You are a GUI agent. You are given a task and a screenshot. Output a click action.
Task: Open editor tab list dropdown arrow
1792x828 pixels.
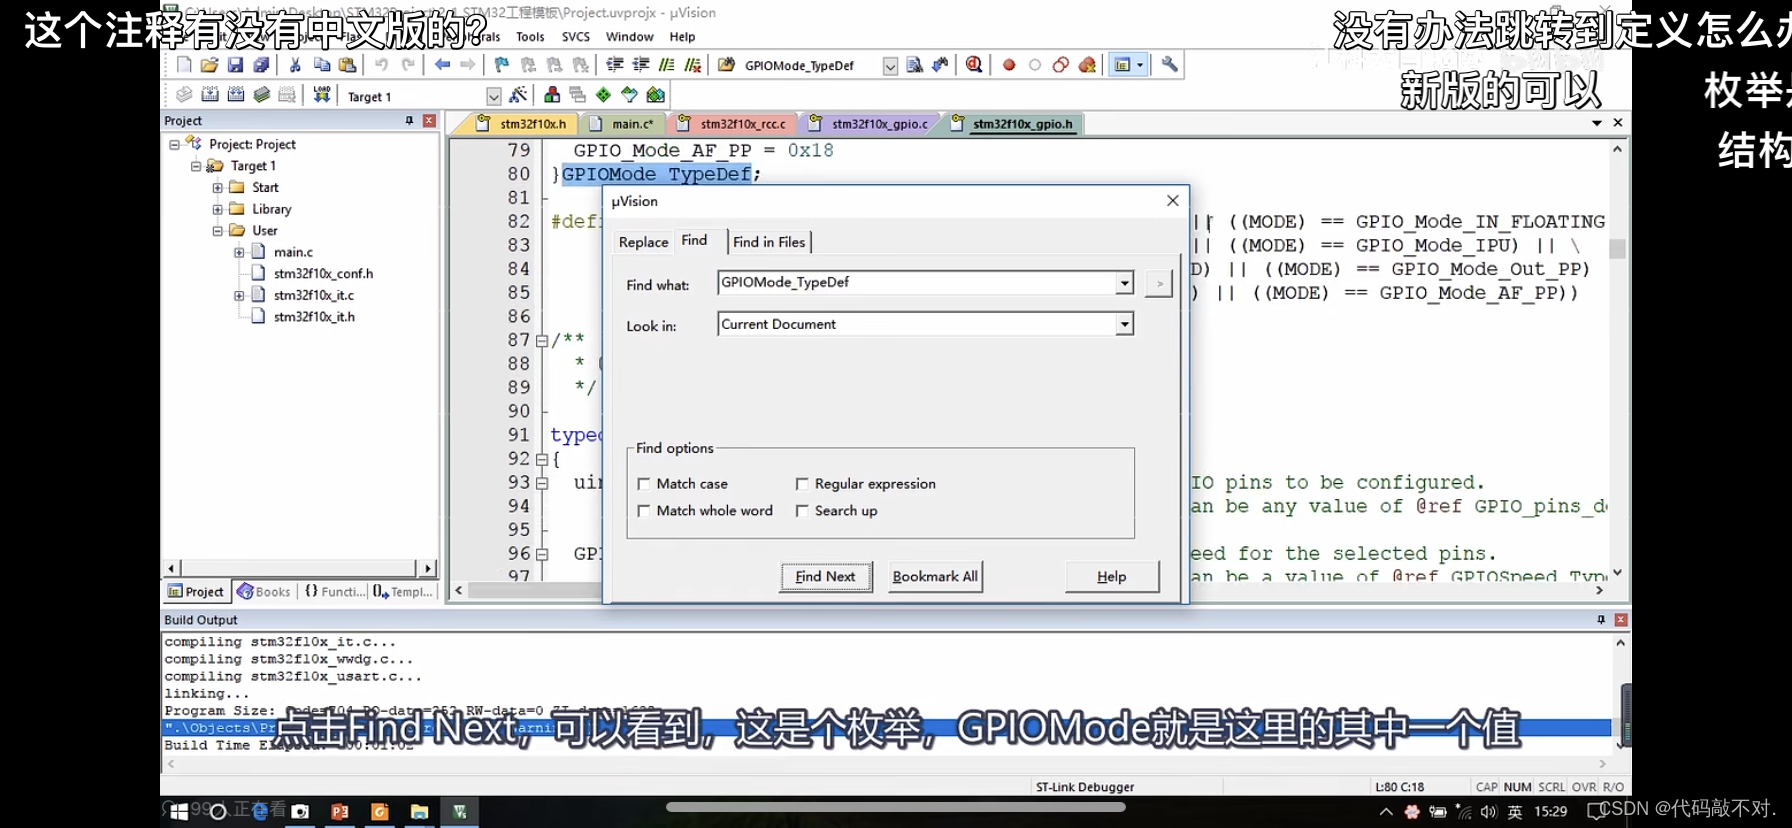(1597, 123)
